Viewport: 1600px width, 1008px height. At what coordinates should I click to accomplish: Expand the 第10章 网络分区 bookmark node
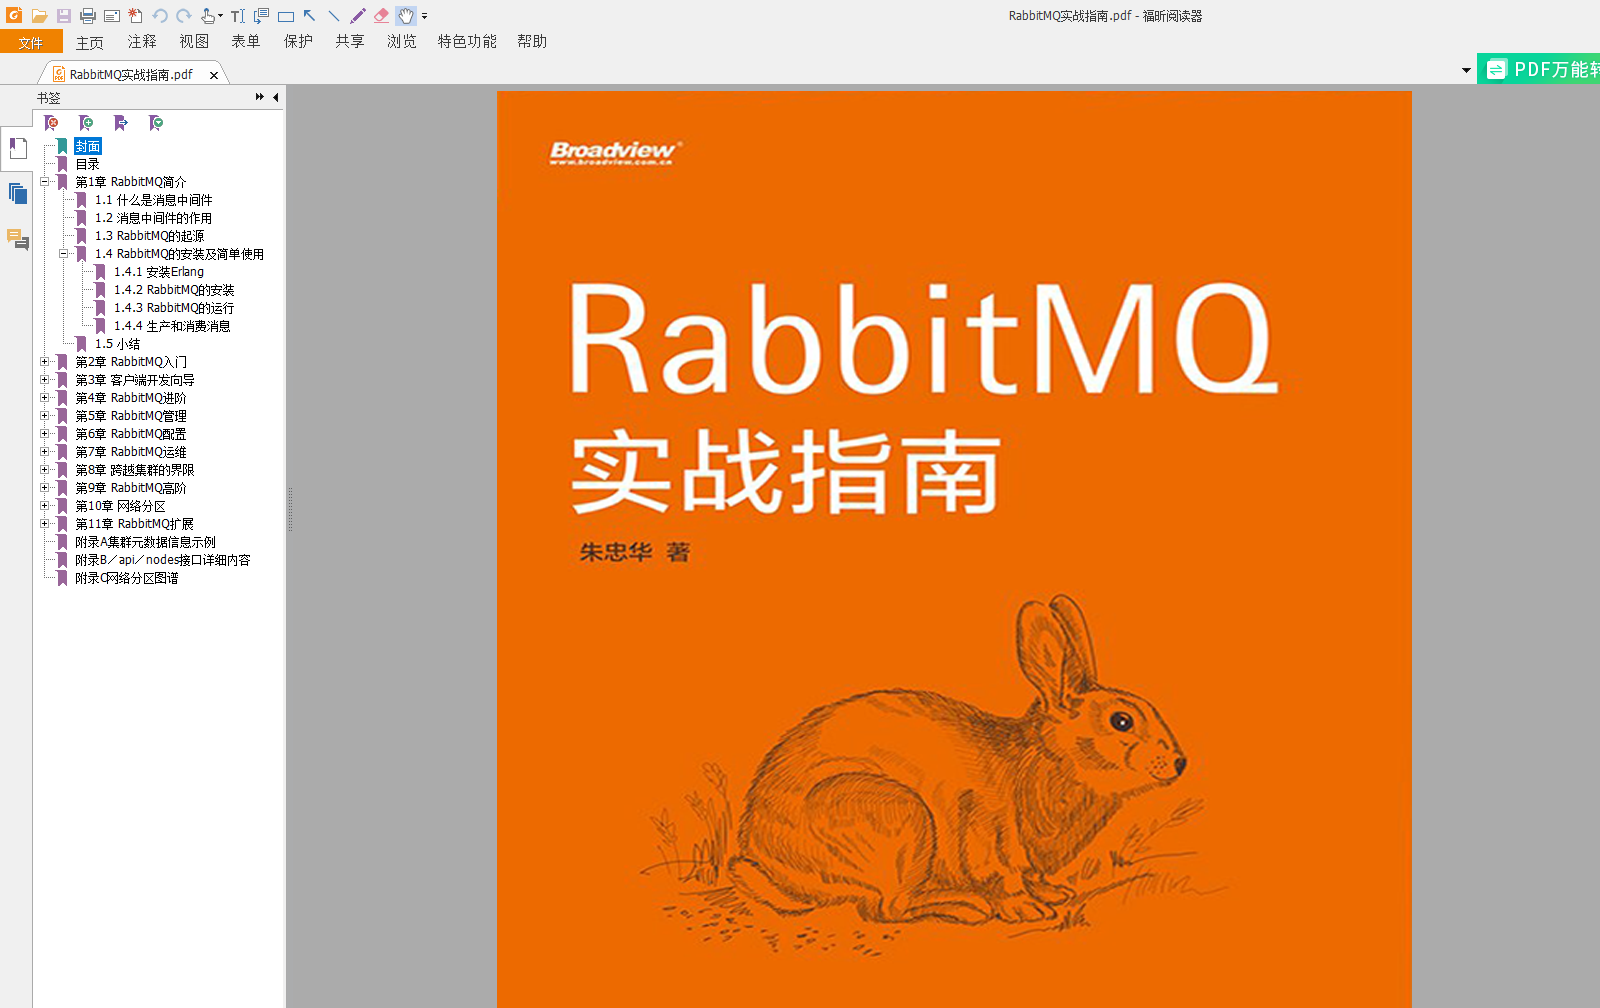tap(44, 506)
